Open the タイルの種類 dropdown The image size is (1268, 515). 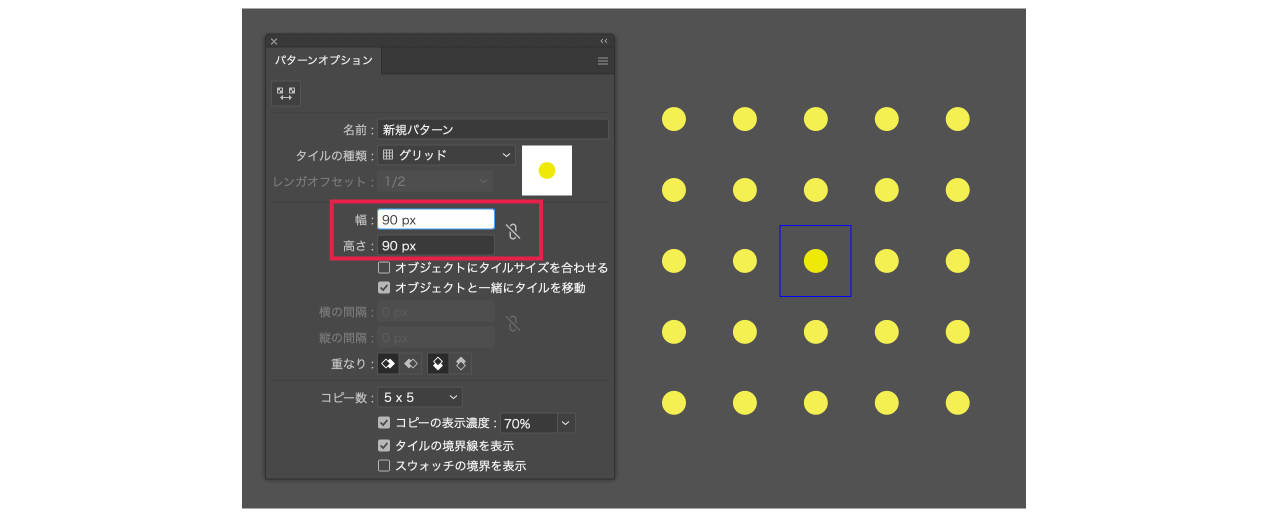click(446, 156)
